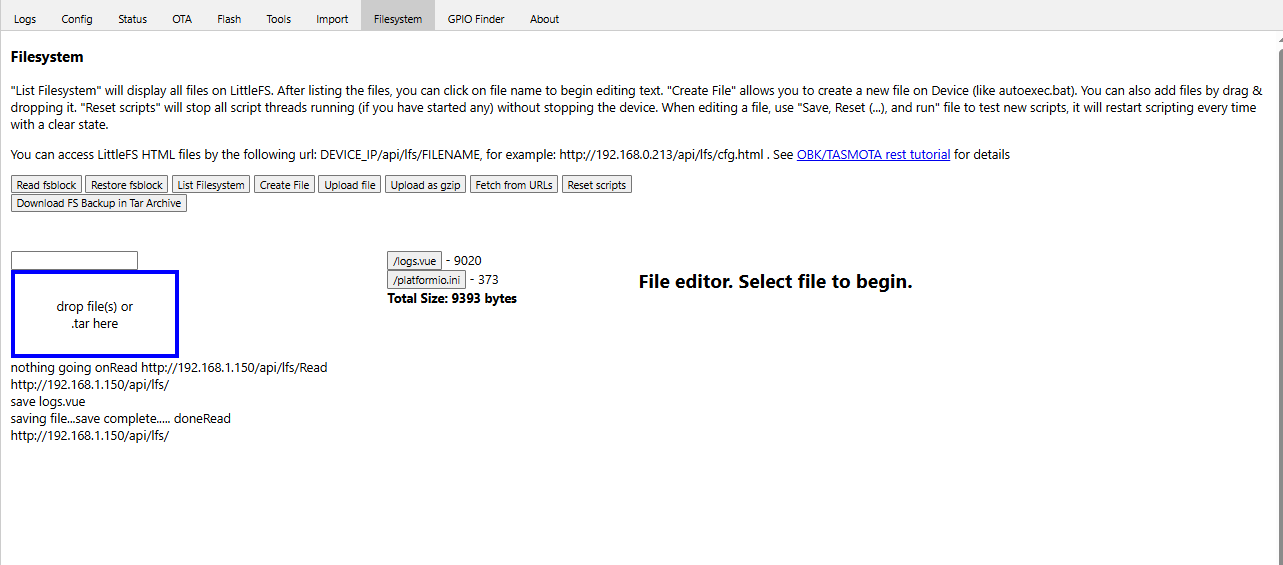The image size is (1283, 565).
Task: Click the 'save logs.vue' log line
Action: pos(48,402)
